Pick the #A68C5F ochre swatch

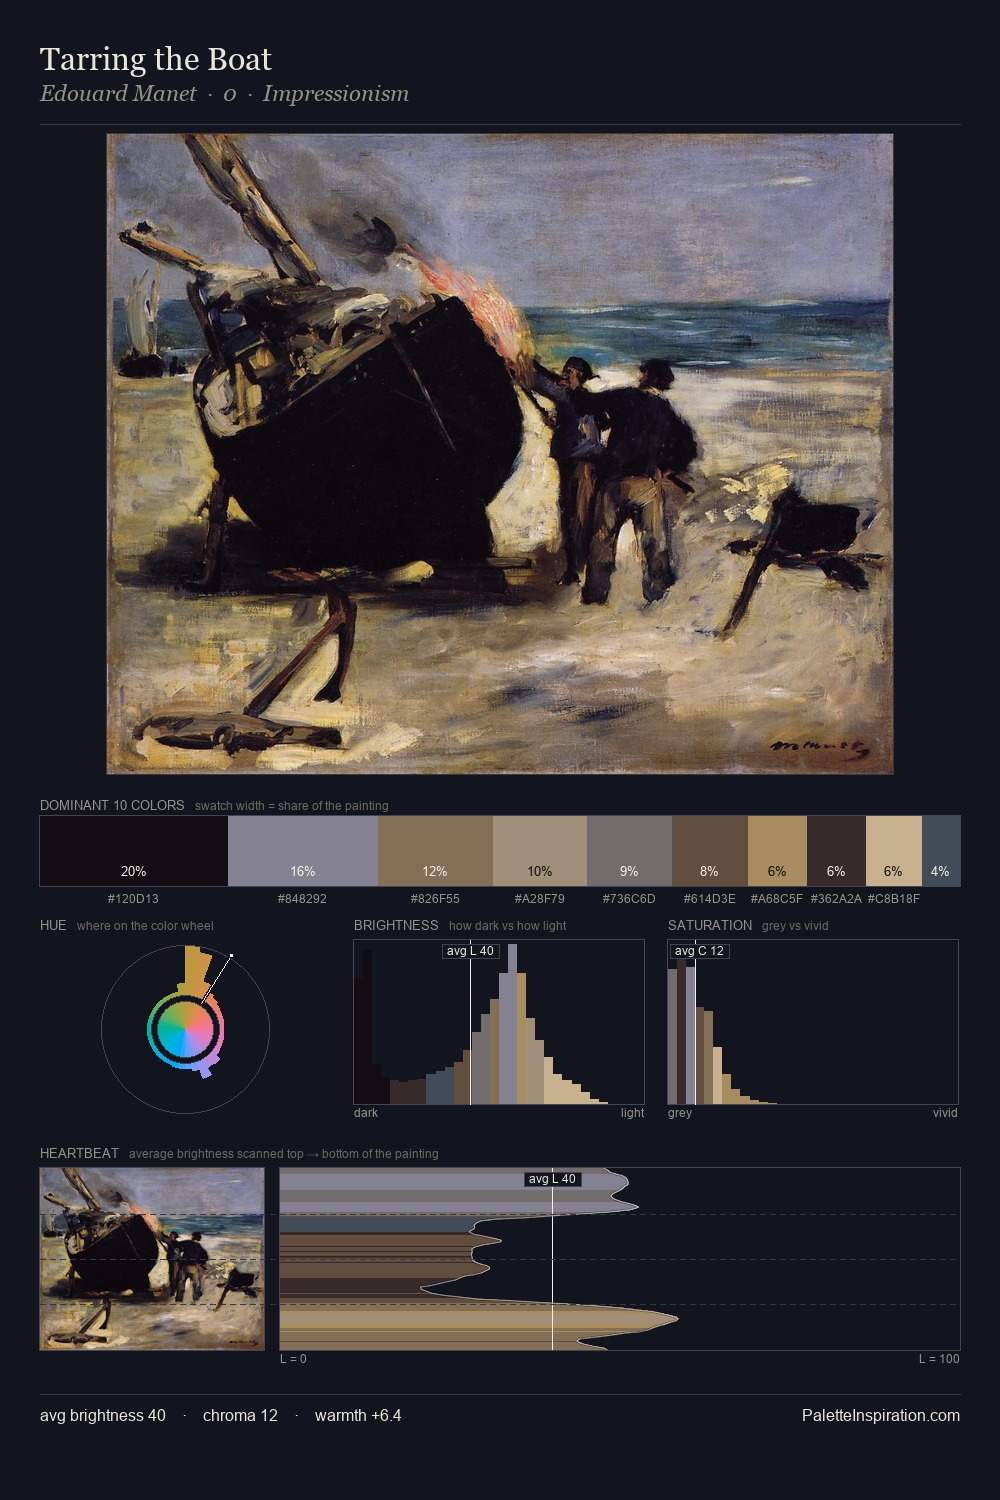[777, 851]
